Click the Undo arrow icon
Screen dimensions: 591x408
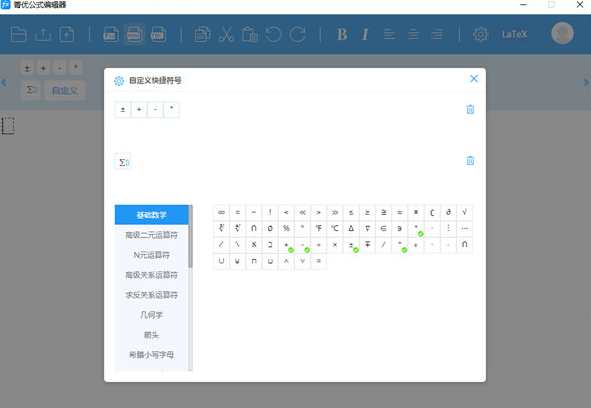[274, 35]
